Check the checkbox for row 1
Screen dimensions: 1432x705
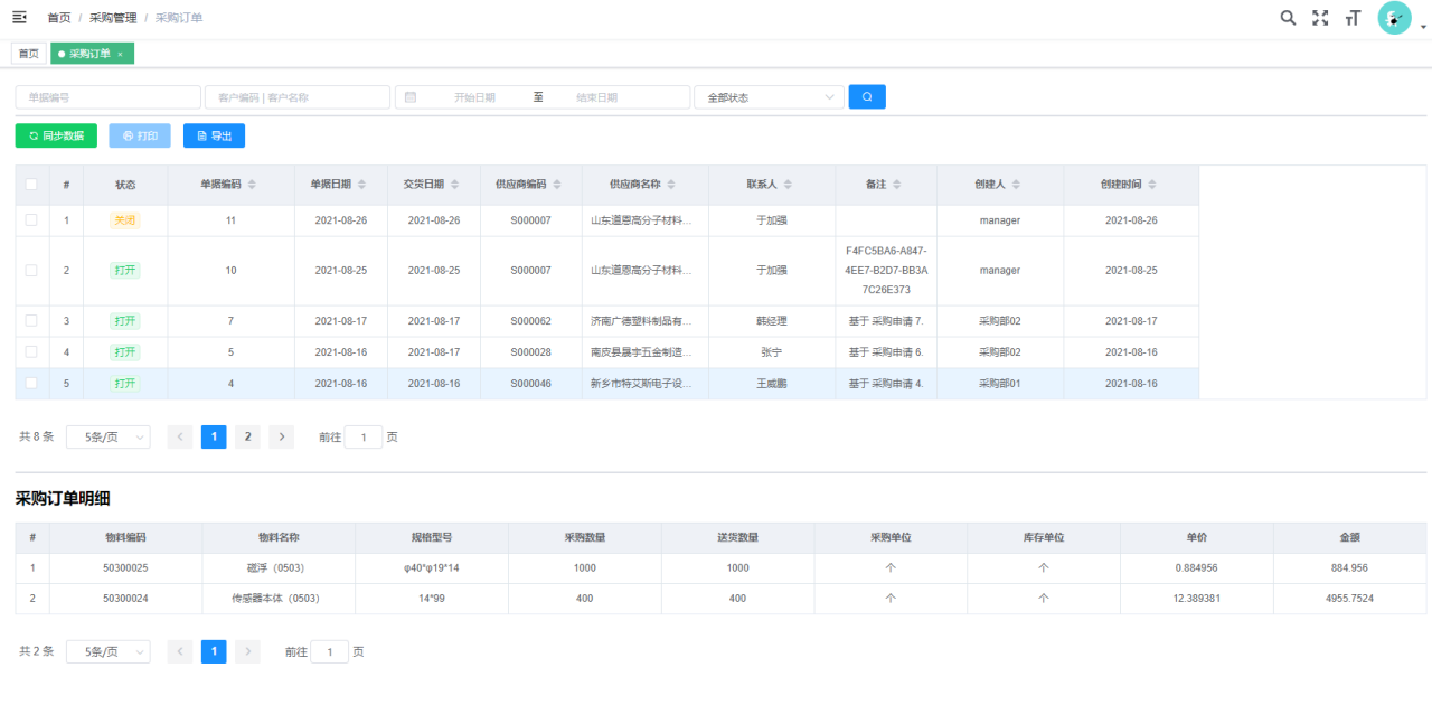32,220
